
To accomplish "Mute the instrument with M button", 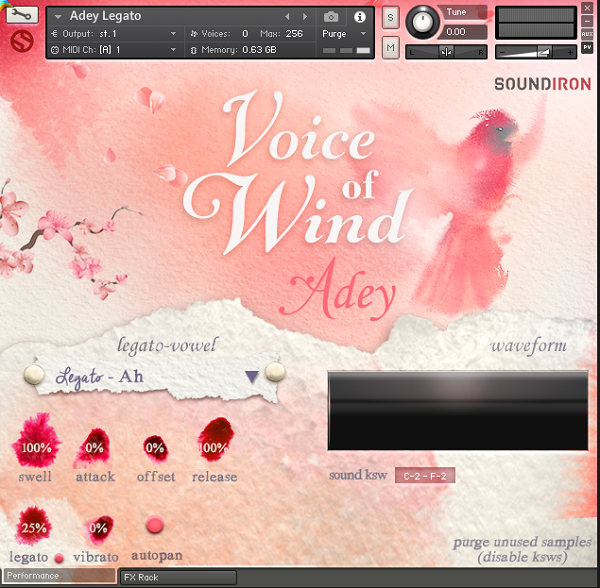I will [390, 48].
